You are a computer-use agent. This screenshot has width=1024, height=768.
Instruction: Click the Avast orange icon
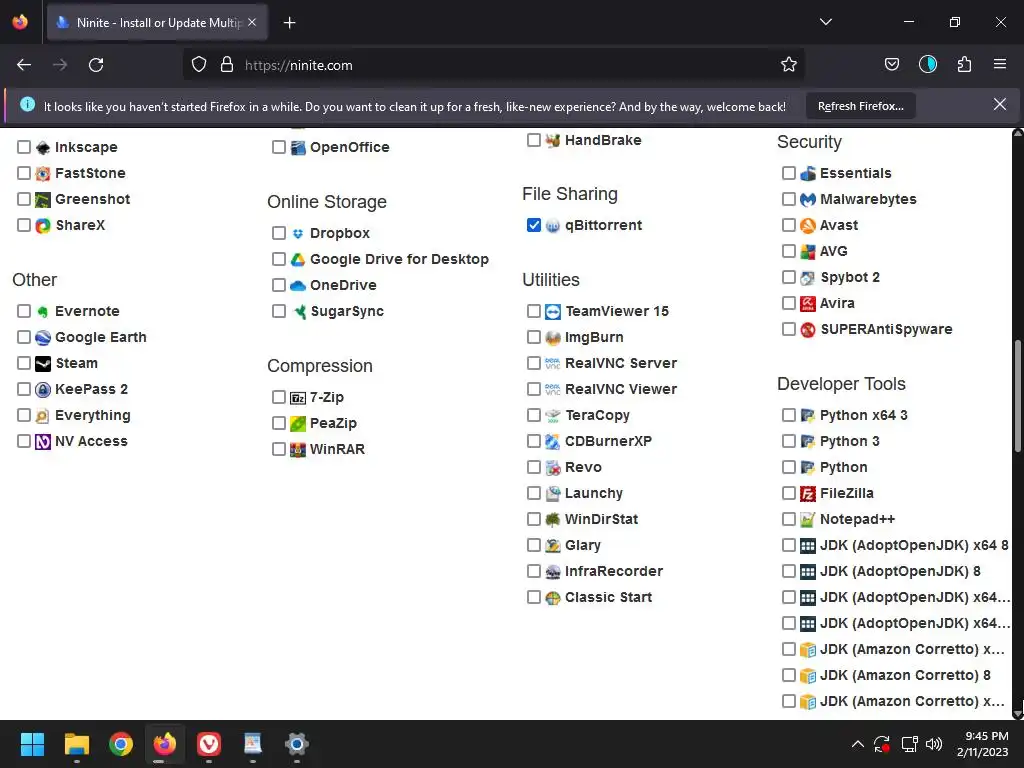click(808, 225)
